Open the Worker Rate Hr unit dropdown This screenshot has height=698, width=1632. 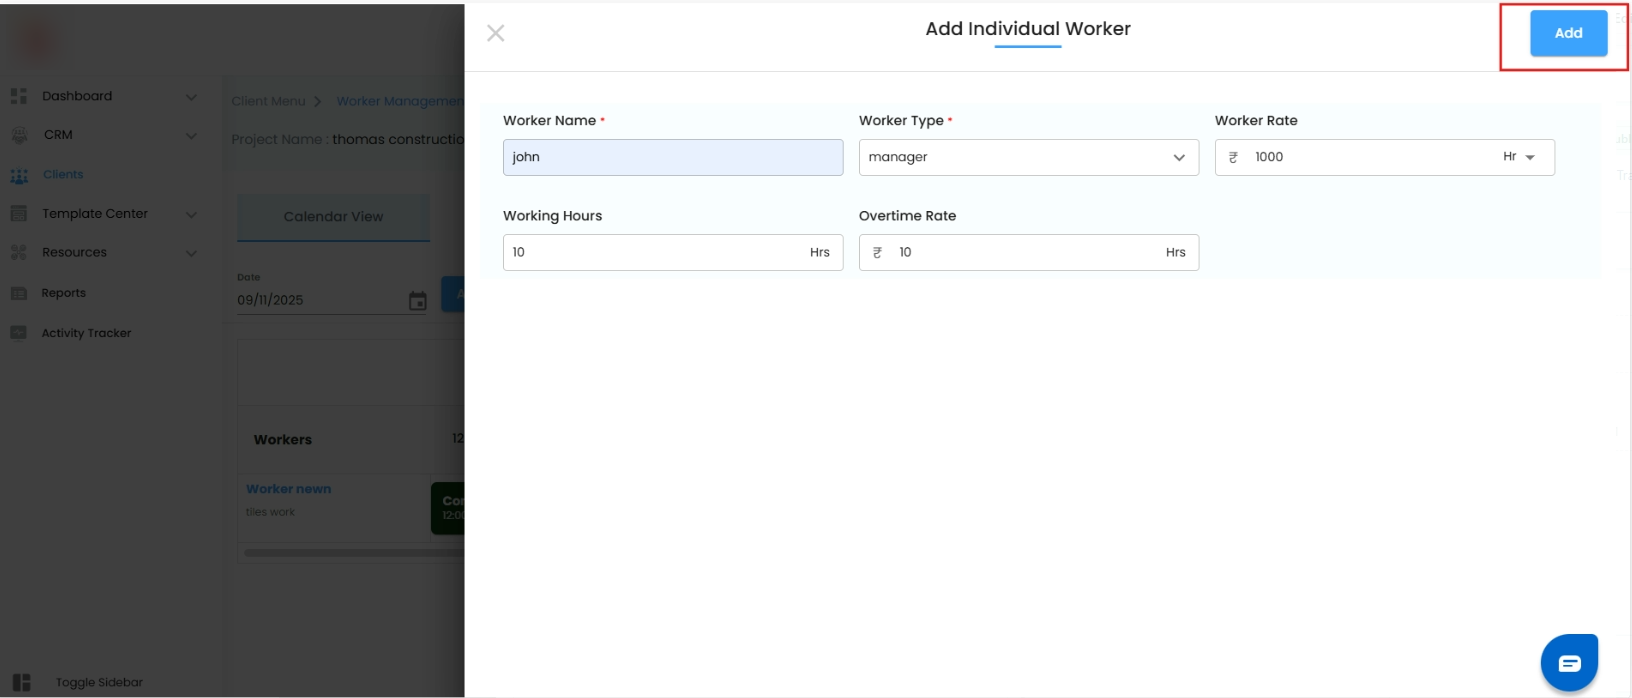coord(1519,157)
